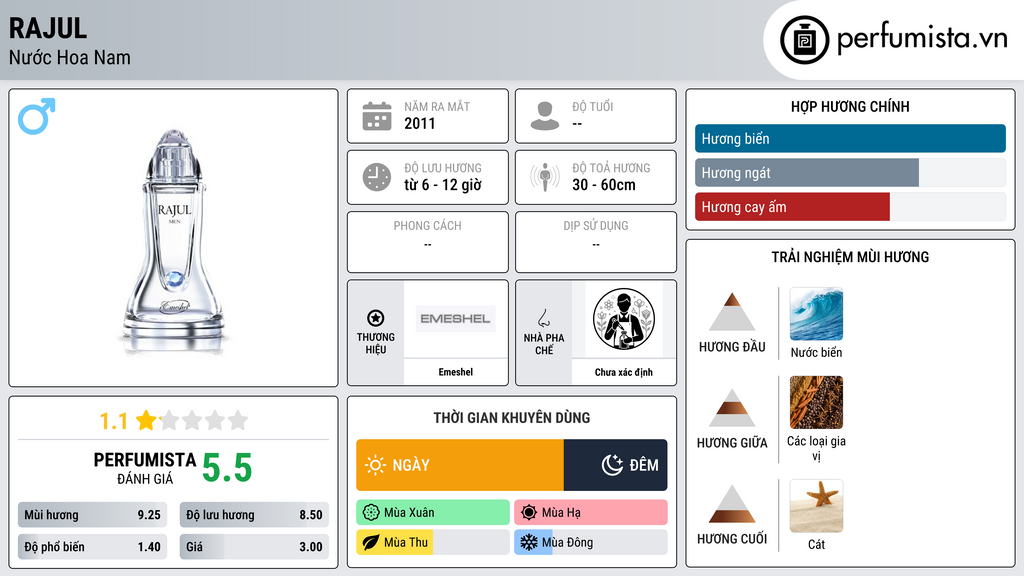
Task: Select the Ngày daytime segment
Action: point(460,465)
